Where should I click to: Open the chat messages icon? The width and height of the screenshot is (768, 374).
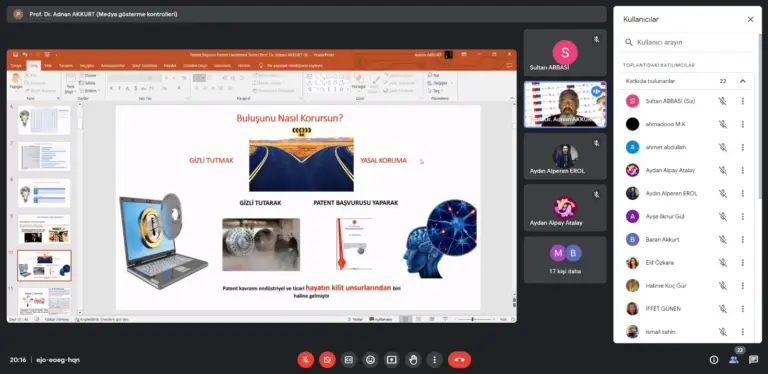(753, 360)
